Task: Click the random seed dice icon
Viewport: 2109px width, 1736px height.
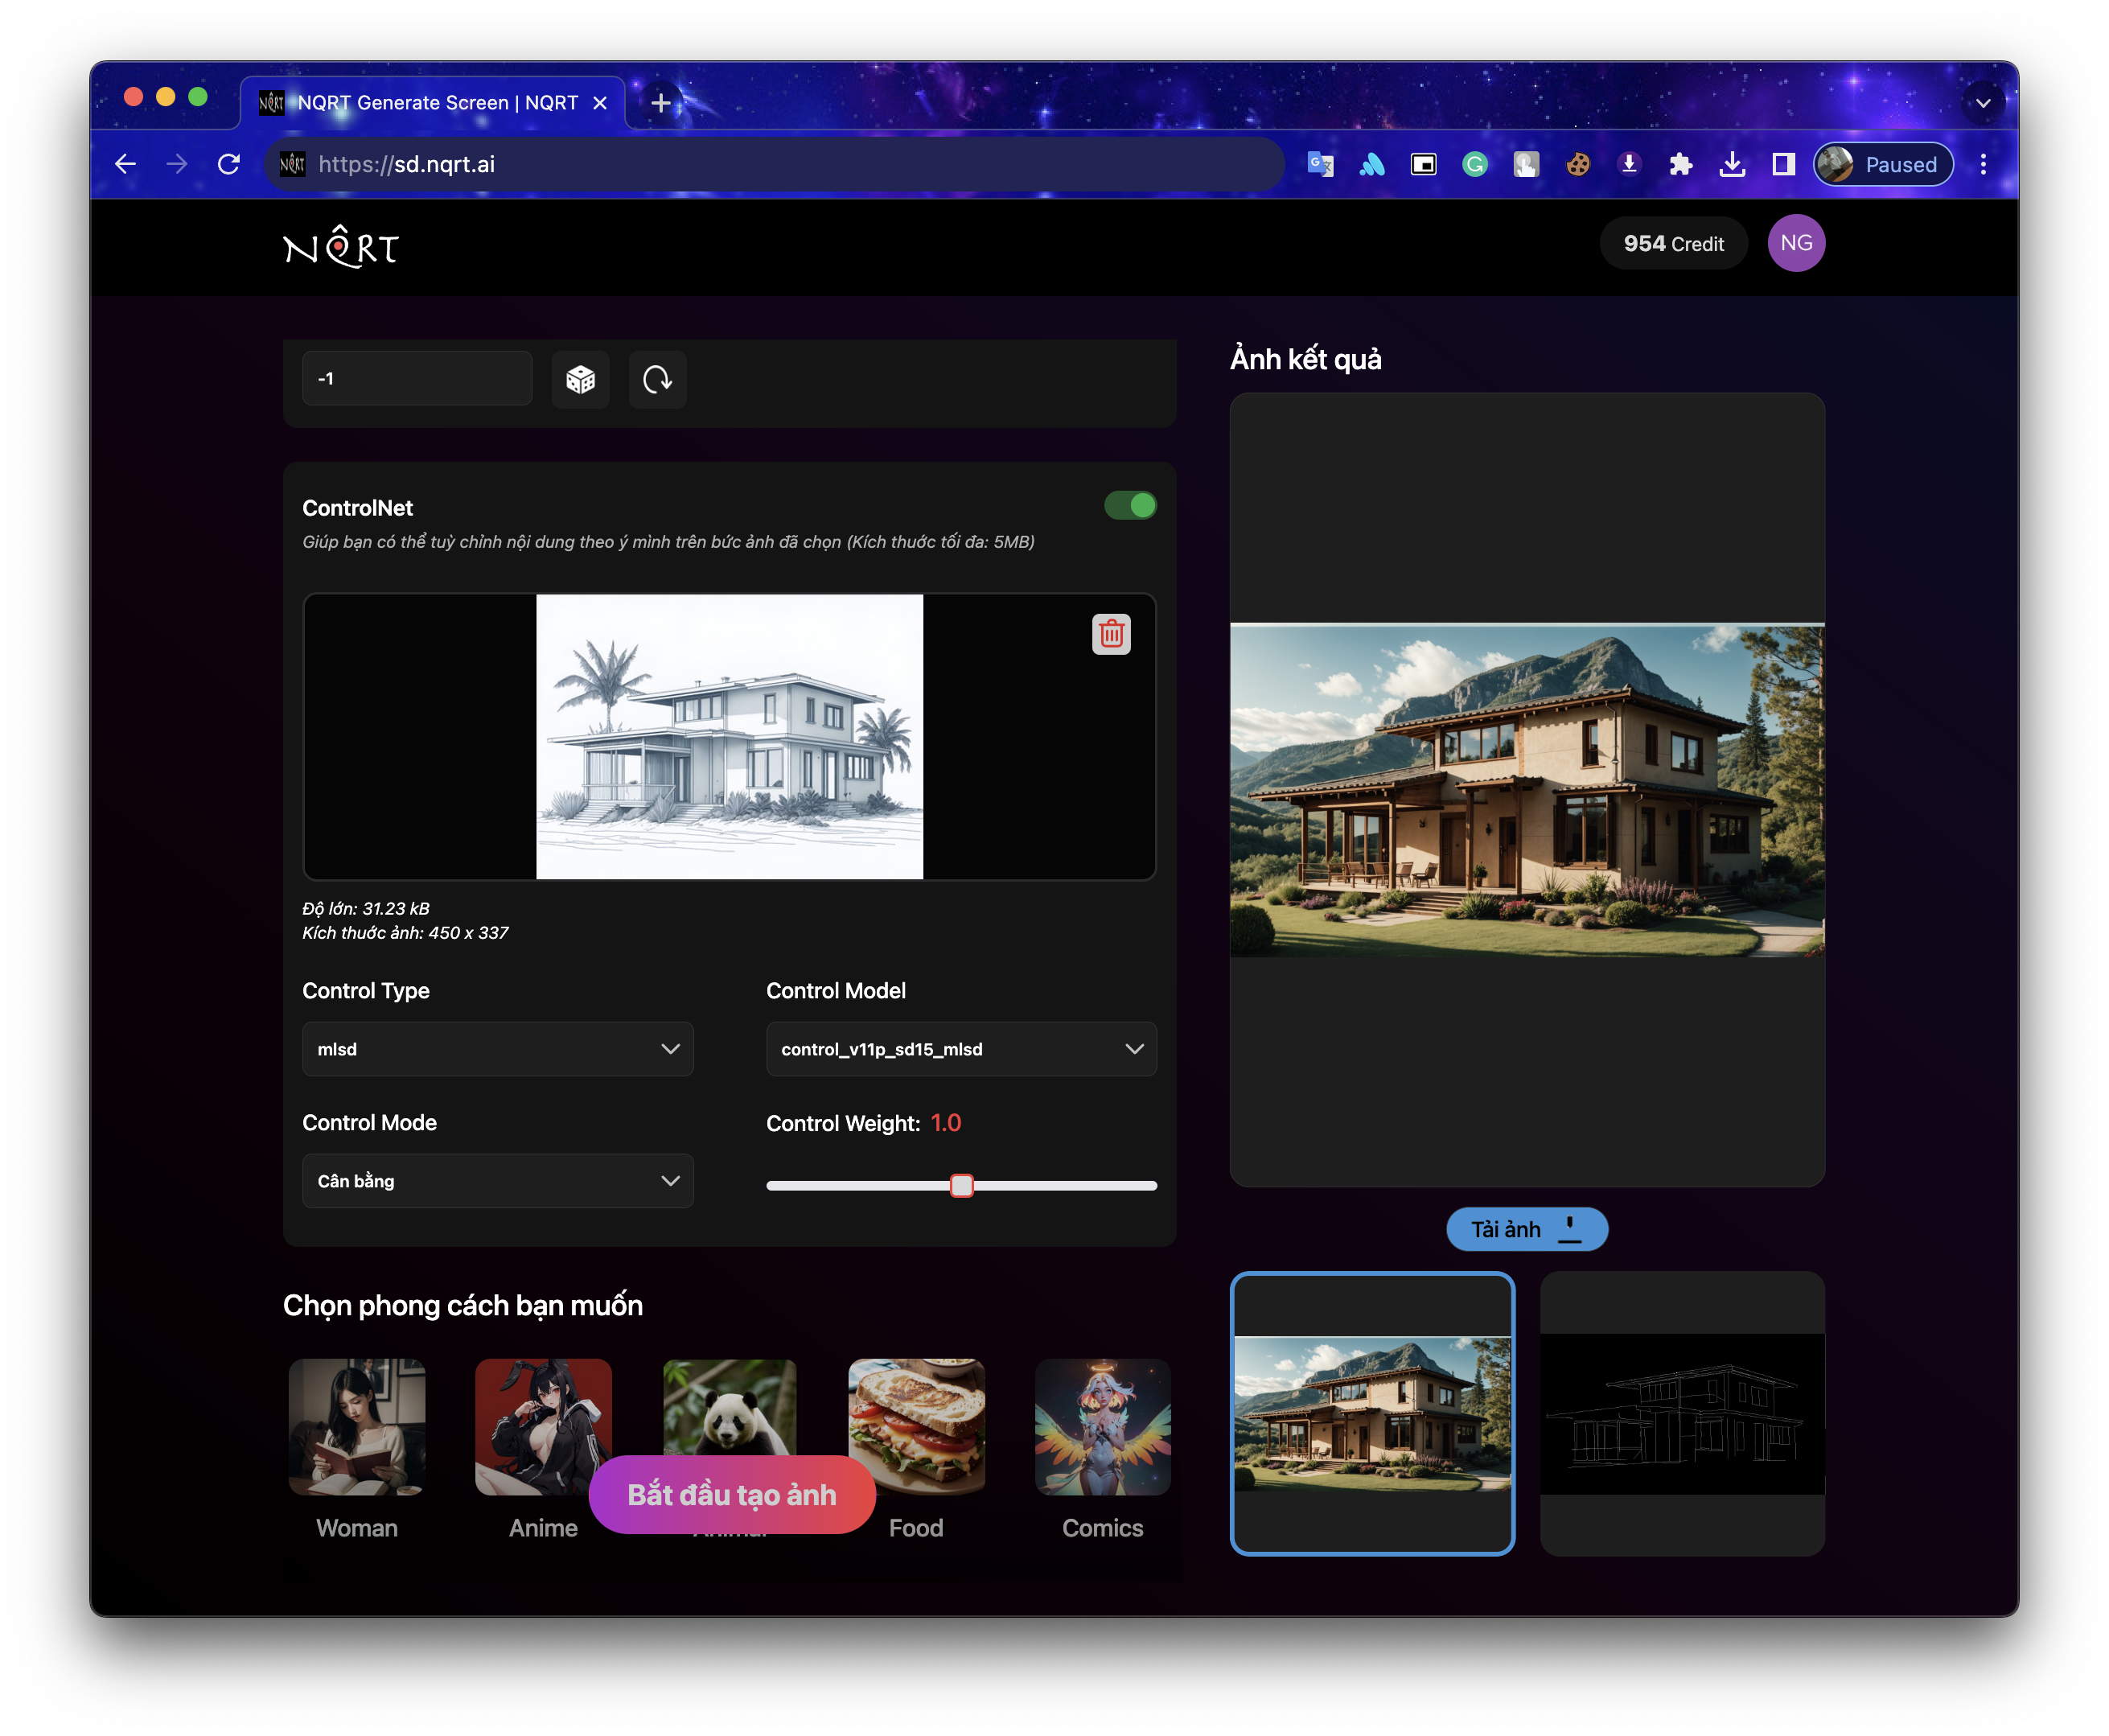Action: point(580,379)
